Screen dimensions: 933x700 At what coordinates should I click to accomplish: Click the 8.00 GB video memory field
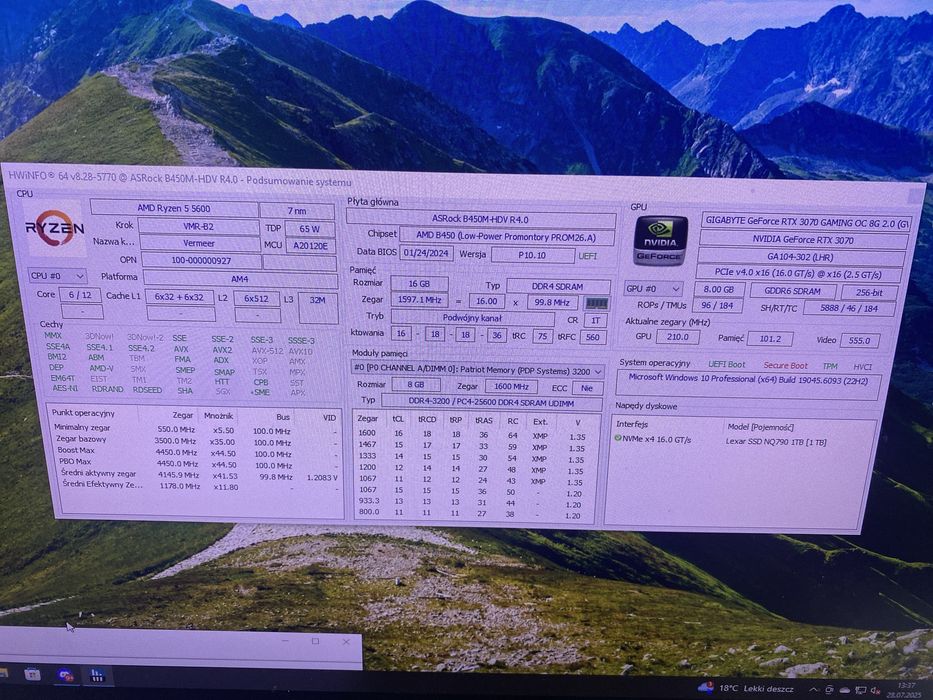point(718,289)
